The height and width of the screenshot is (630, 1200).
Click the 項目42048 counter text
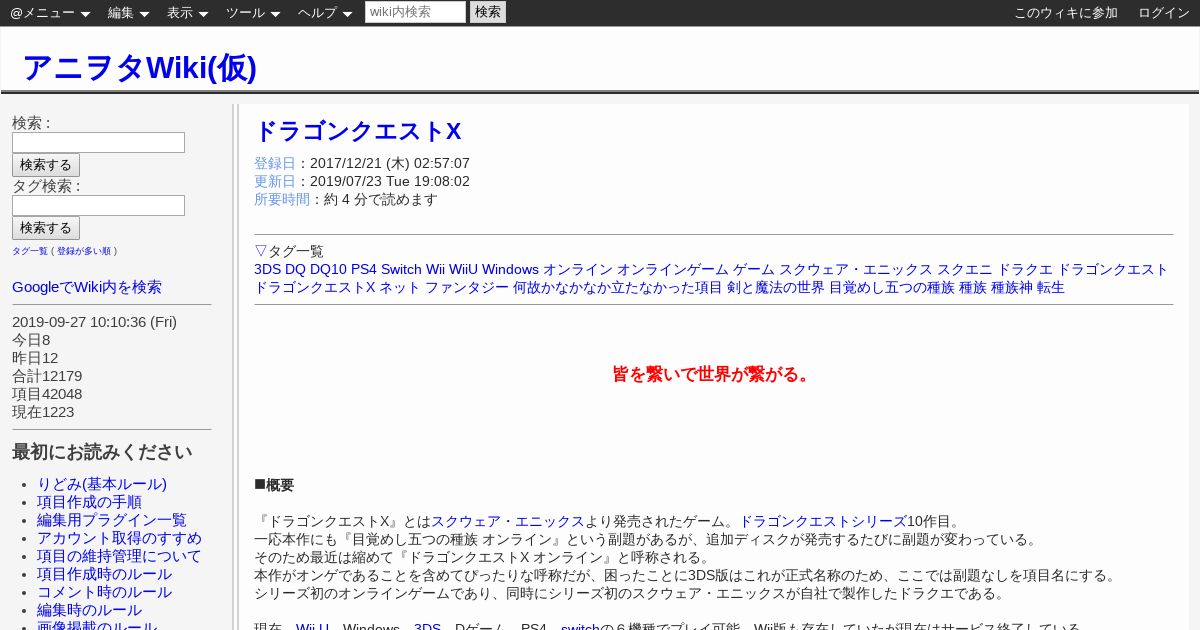point(47,394)
